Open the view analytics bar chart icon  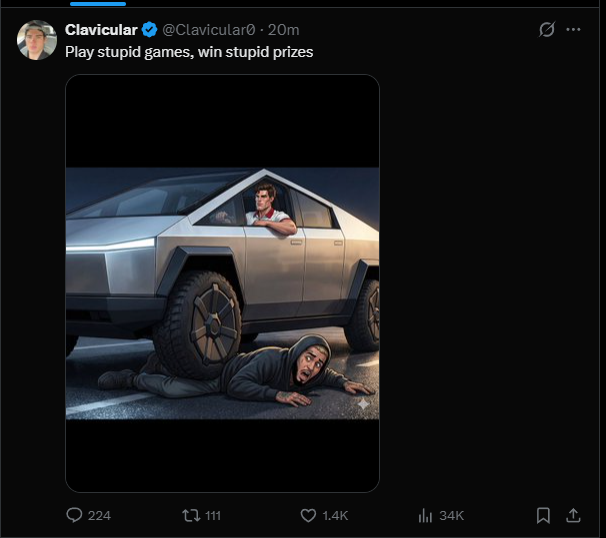(424, 515)
